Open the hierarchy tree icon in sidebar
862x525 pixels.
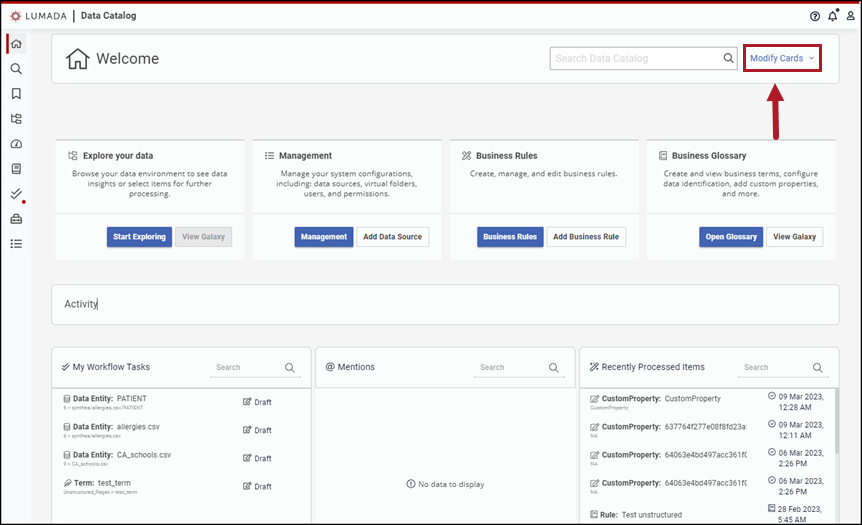tap(16, 119)
